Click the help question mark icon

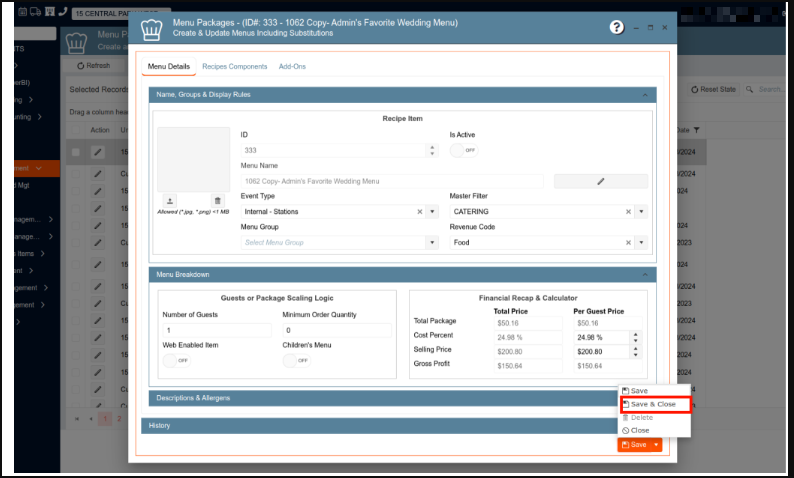click(x=617, y=28)
